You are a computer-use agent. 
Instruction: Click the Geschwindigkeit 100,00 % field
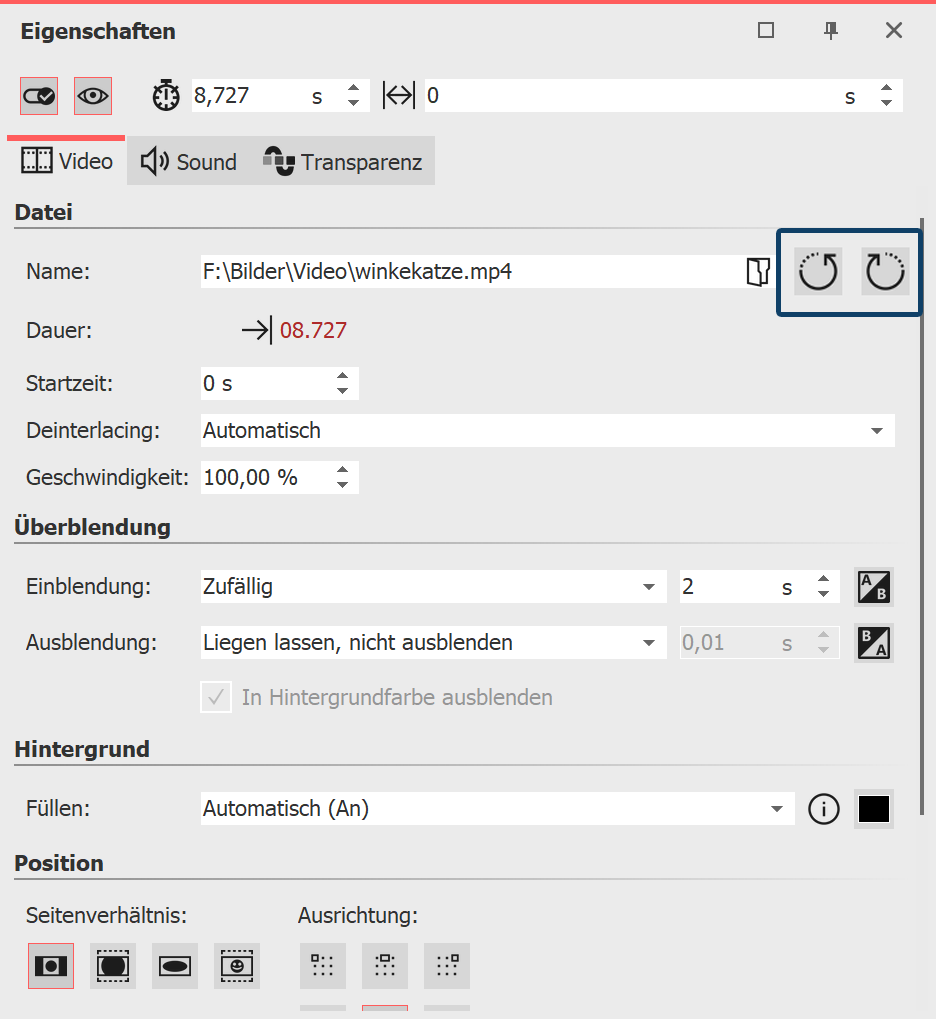click(x=265, y=478)
